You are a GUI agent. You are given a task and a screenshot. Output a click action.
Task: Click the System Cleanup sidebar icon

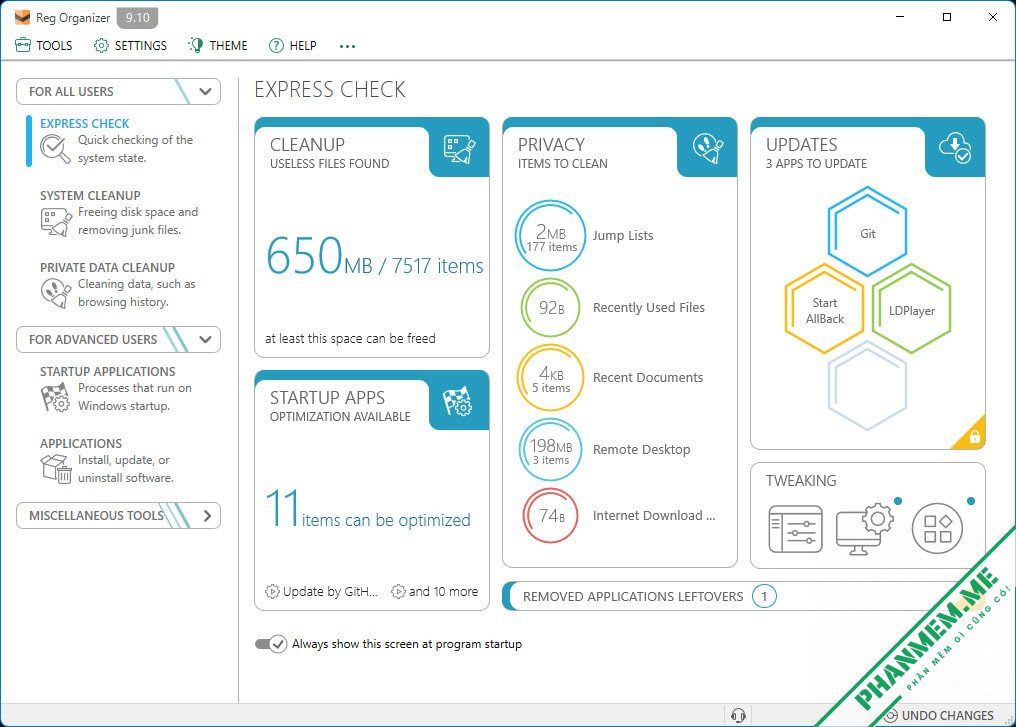[56, 222]
